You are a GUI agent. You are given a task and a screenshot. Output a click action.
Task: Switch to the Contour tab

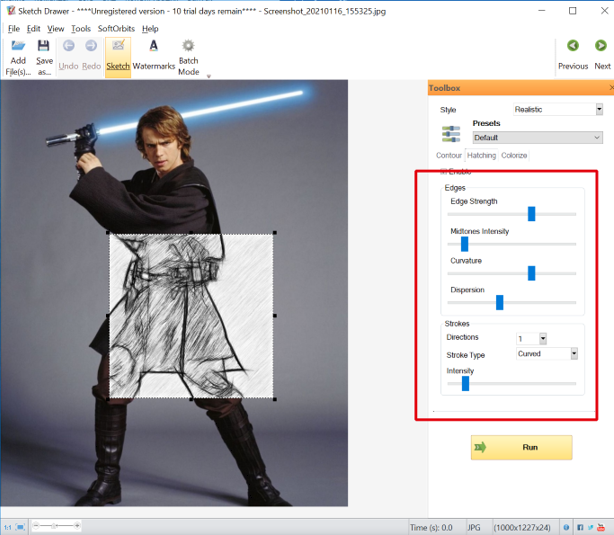click(449, 155)
